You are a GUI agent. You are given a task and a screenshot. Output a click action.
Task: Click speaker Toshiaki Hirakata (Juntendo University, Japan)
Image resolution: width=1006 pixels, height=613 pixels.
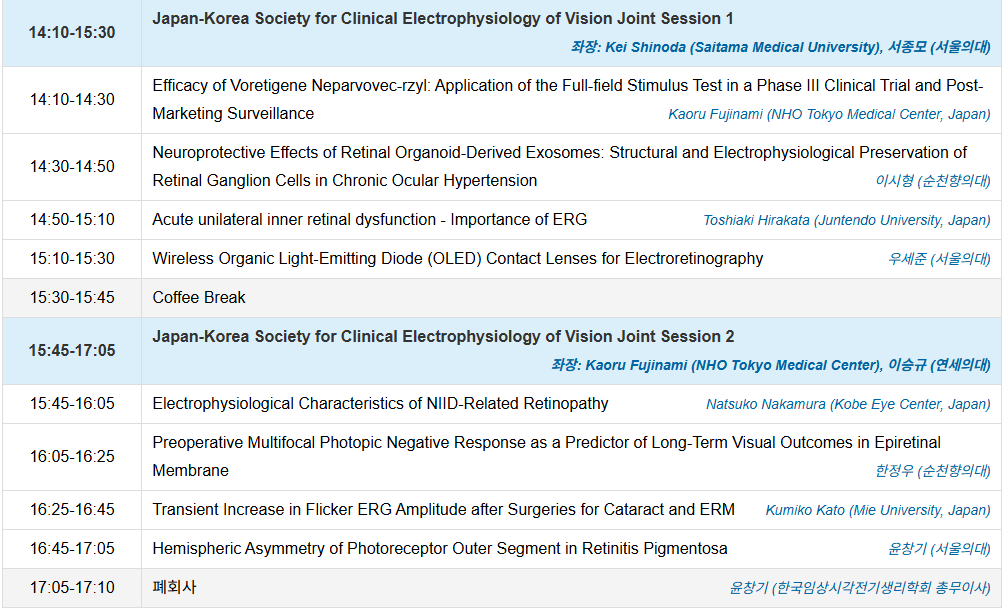[846, 220]
